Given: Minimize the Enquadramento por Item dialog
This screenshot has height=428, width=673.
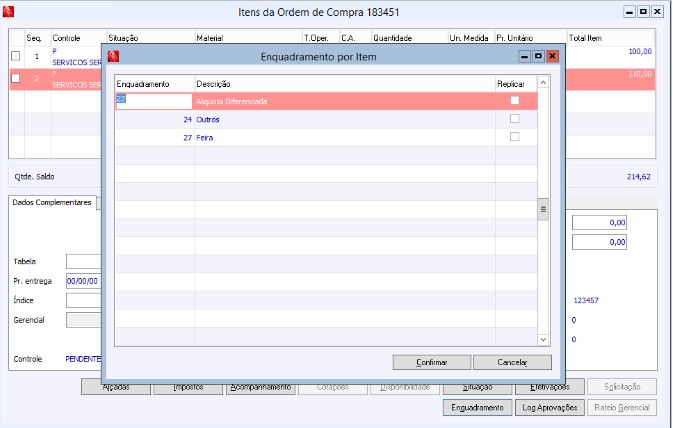Looking at the screenshot, I should (524, 56).
